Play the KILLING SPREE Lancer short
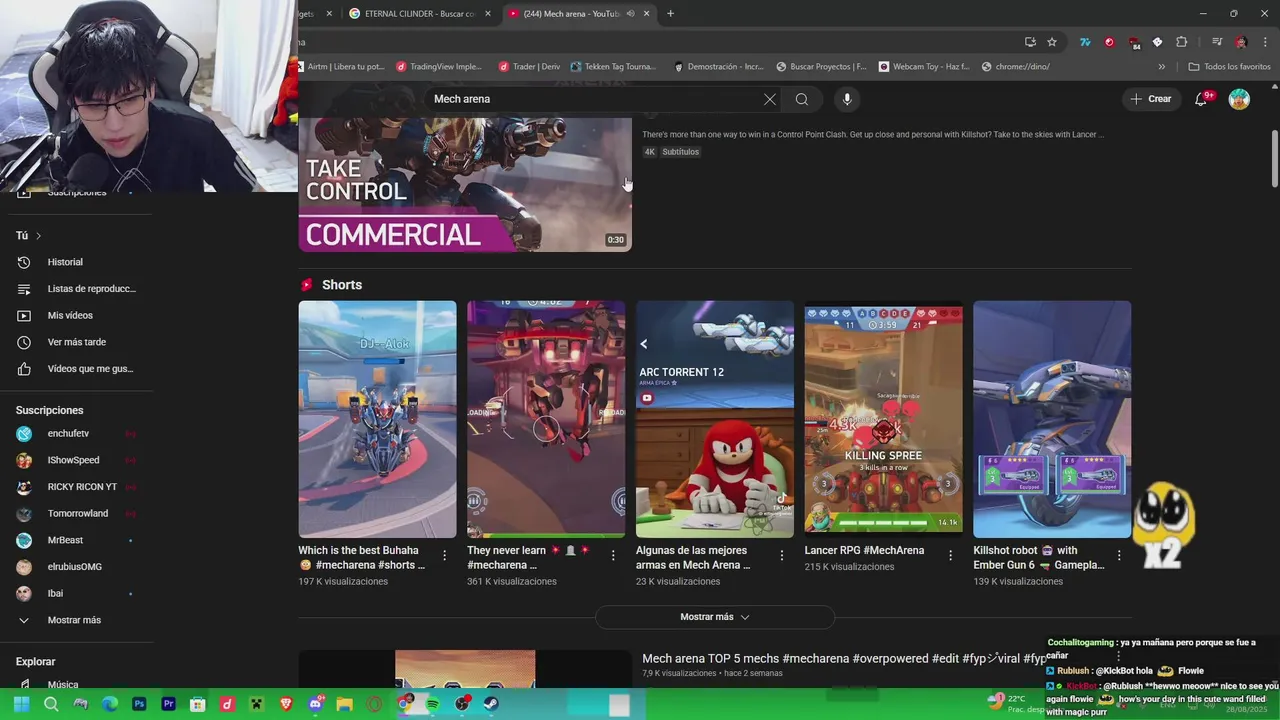The image size is (1280, 720). (884, 419)
